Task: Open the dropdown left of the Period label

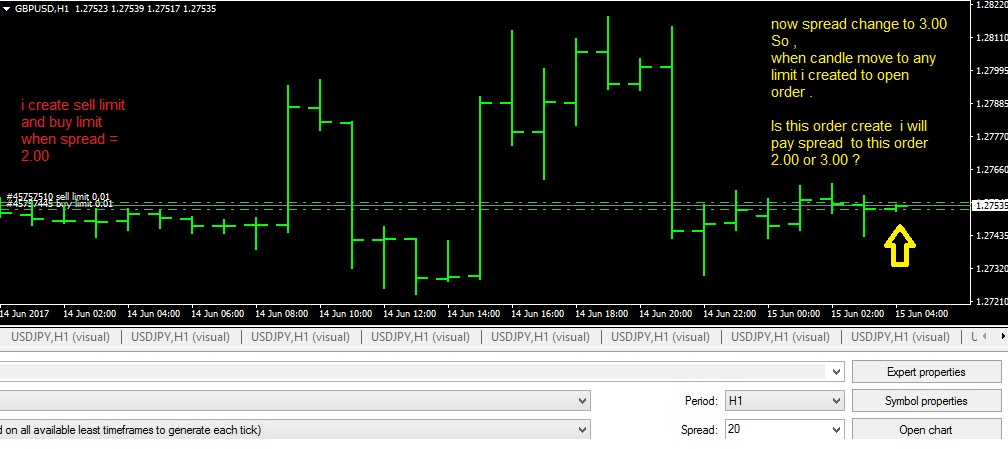Action: coord(582,401)
